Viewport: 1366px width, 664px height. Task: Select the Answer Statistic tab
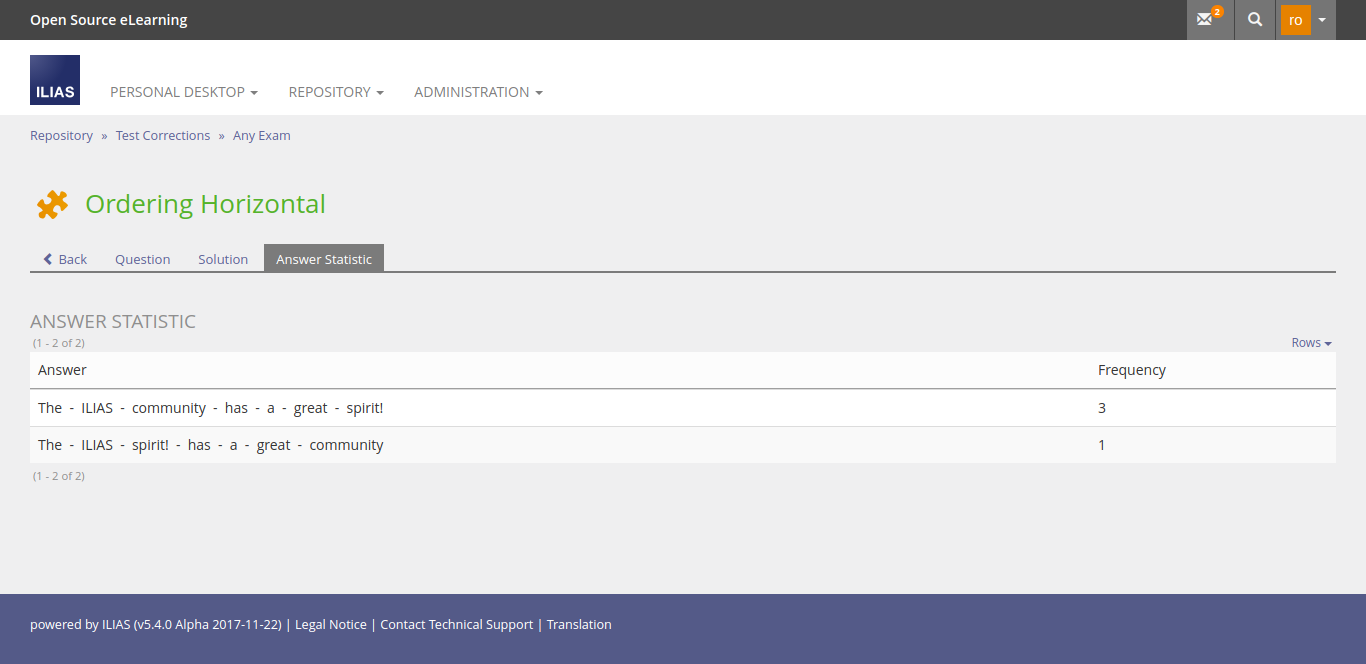pyautogui.click(x=324, y=259)
